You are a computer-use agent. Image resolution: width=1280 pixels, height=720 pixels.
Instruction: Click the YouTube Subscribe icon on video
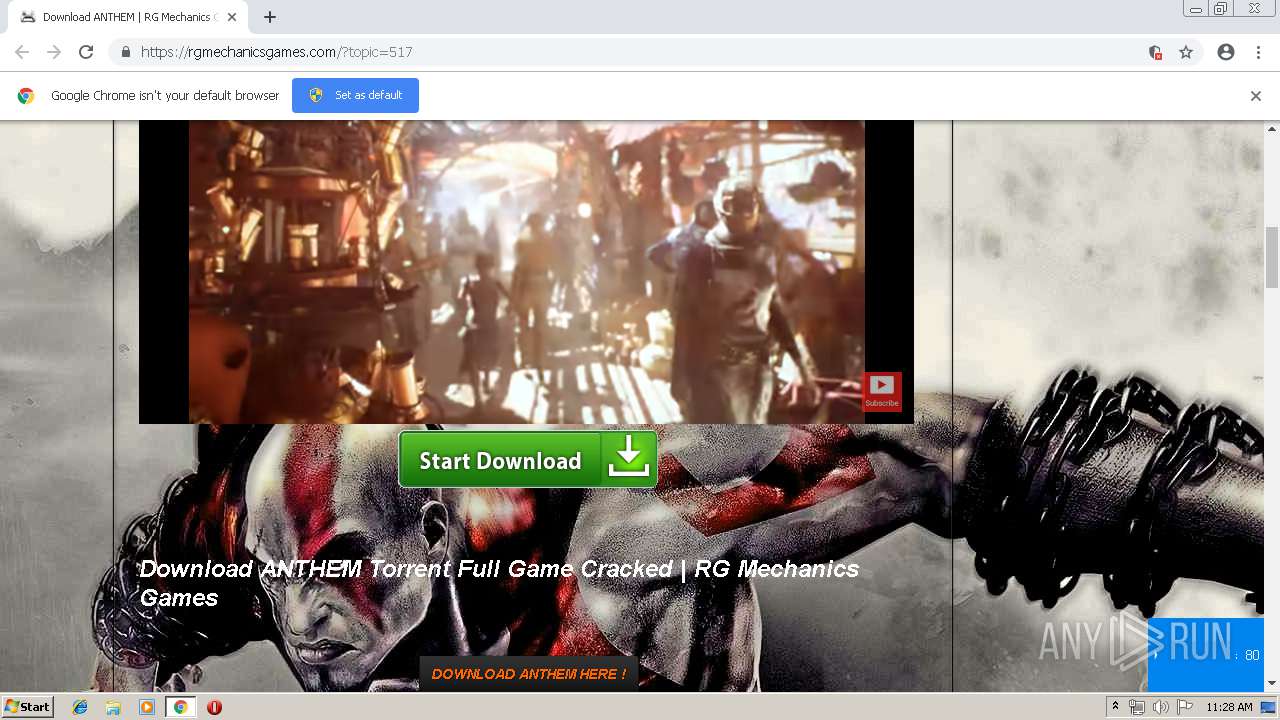pos(881,391)
